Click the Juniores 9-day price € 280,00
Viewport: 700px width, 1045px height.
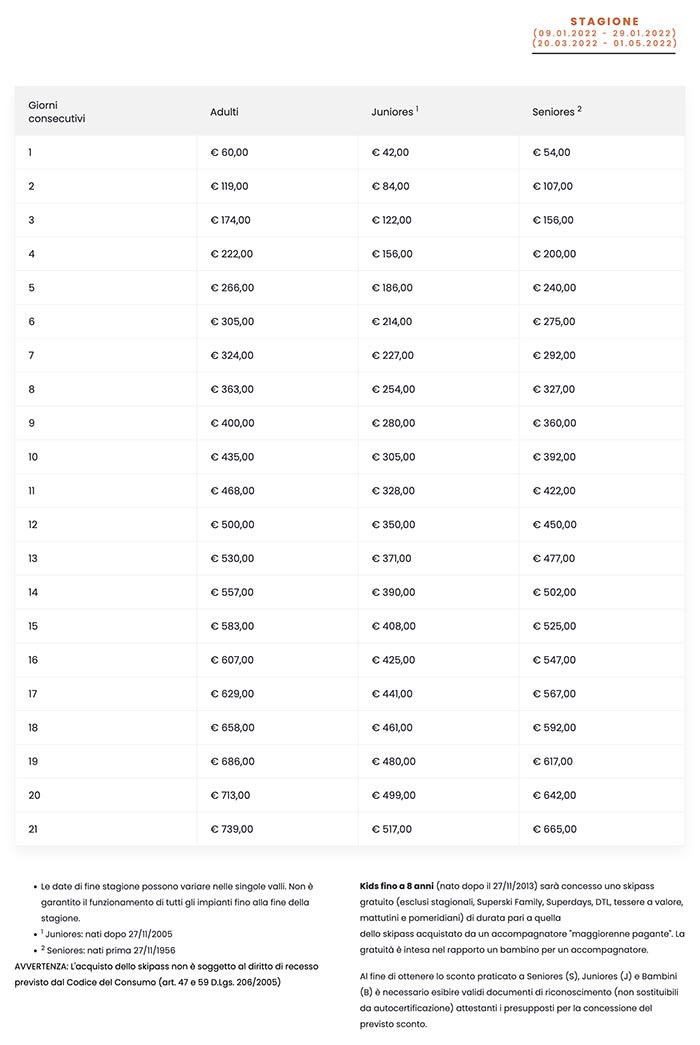(x=393, y=423)
